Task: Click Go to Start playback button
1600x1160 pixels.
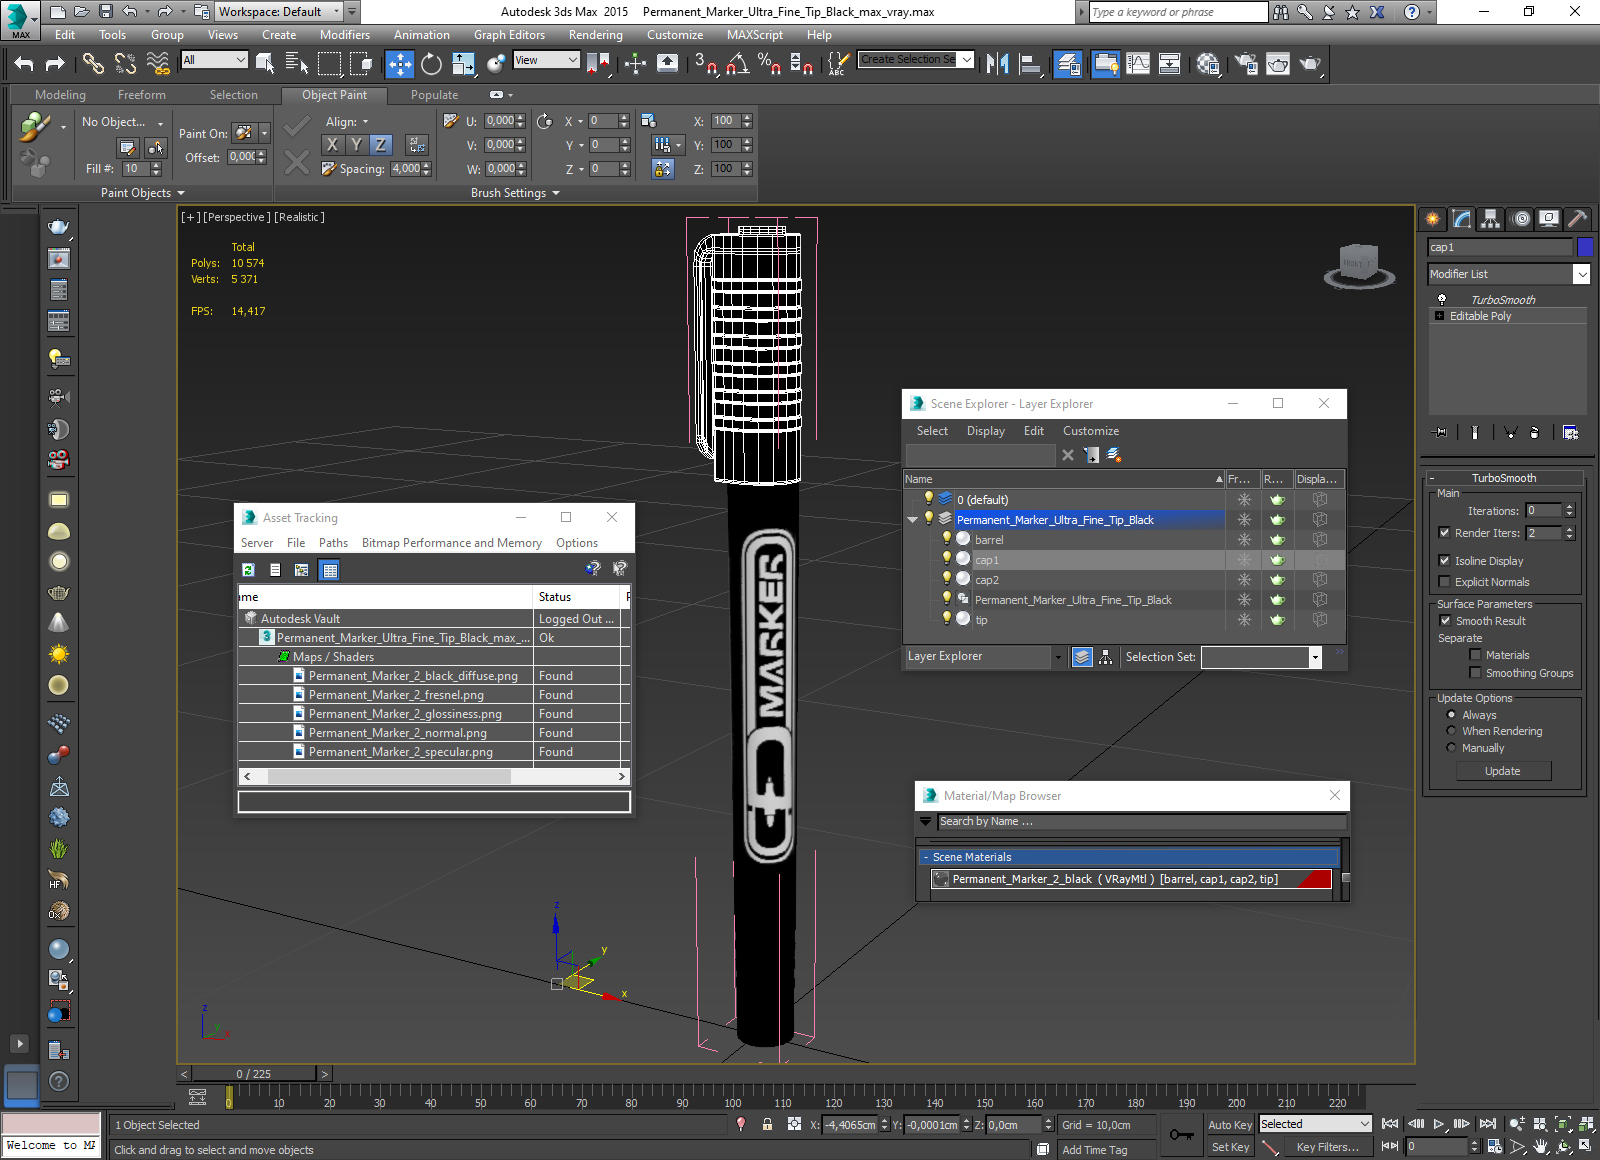Action: click(1390, 1124)
